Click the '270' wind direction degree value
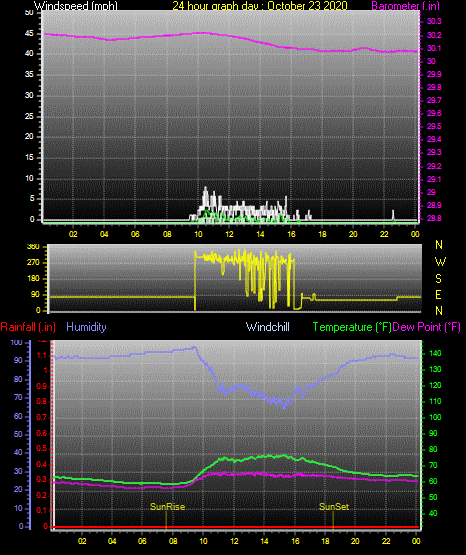 click(33, 263)
